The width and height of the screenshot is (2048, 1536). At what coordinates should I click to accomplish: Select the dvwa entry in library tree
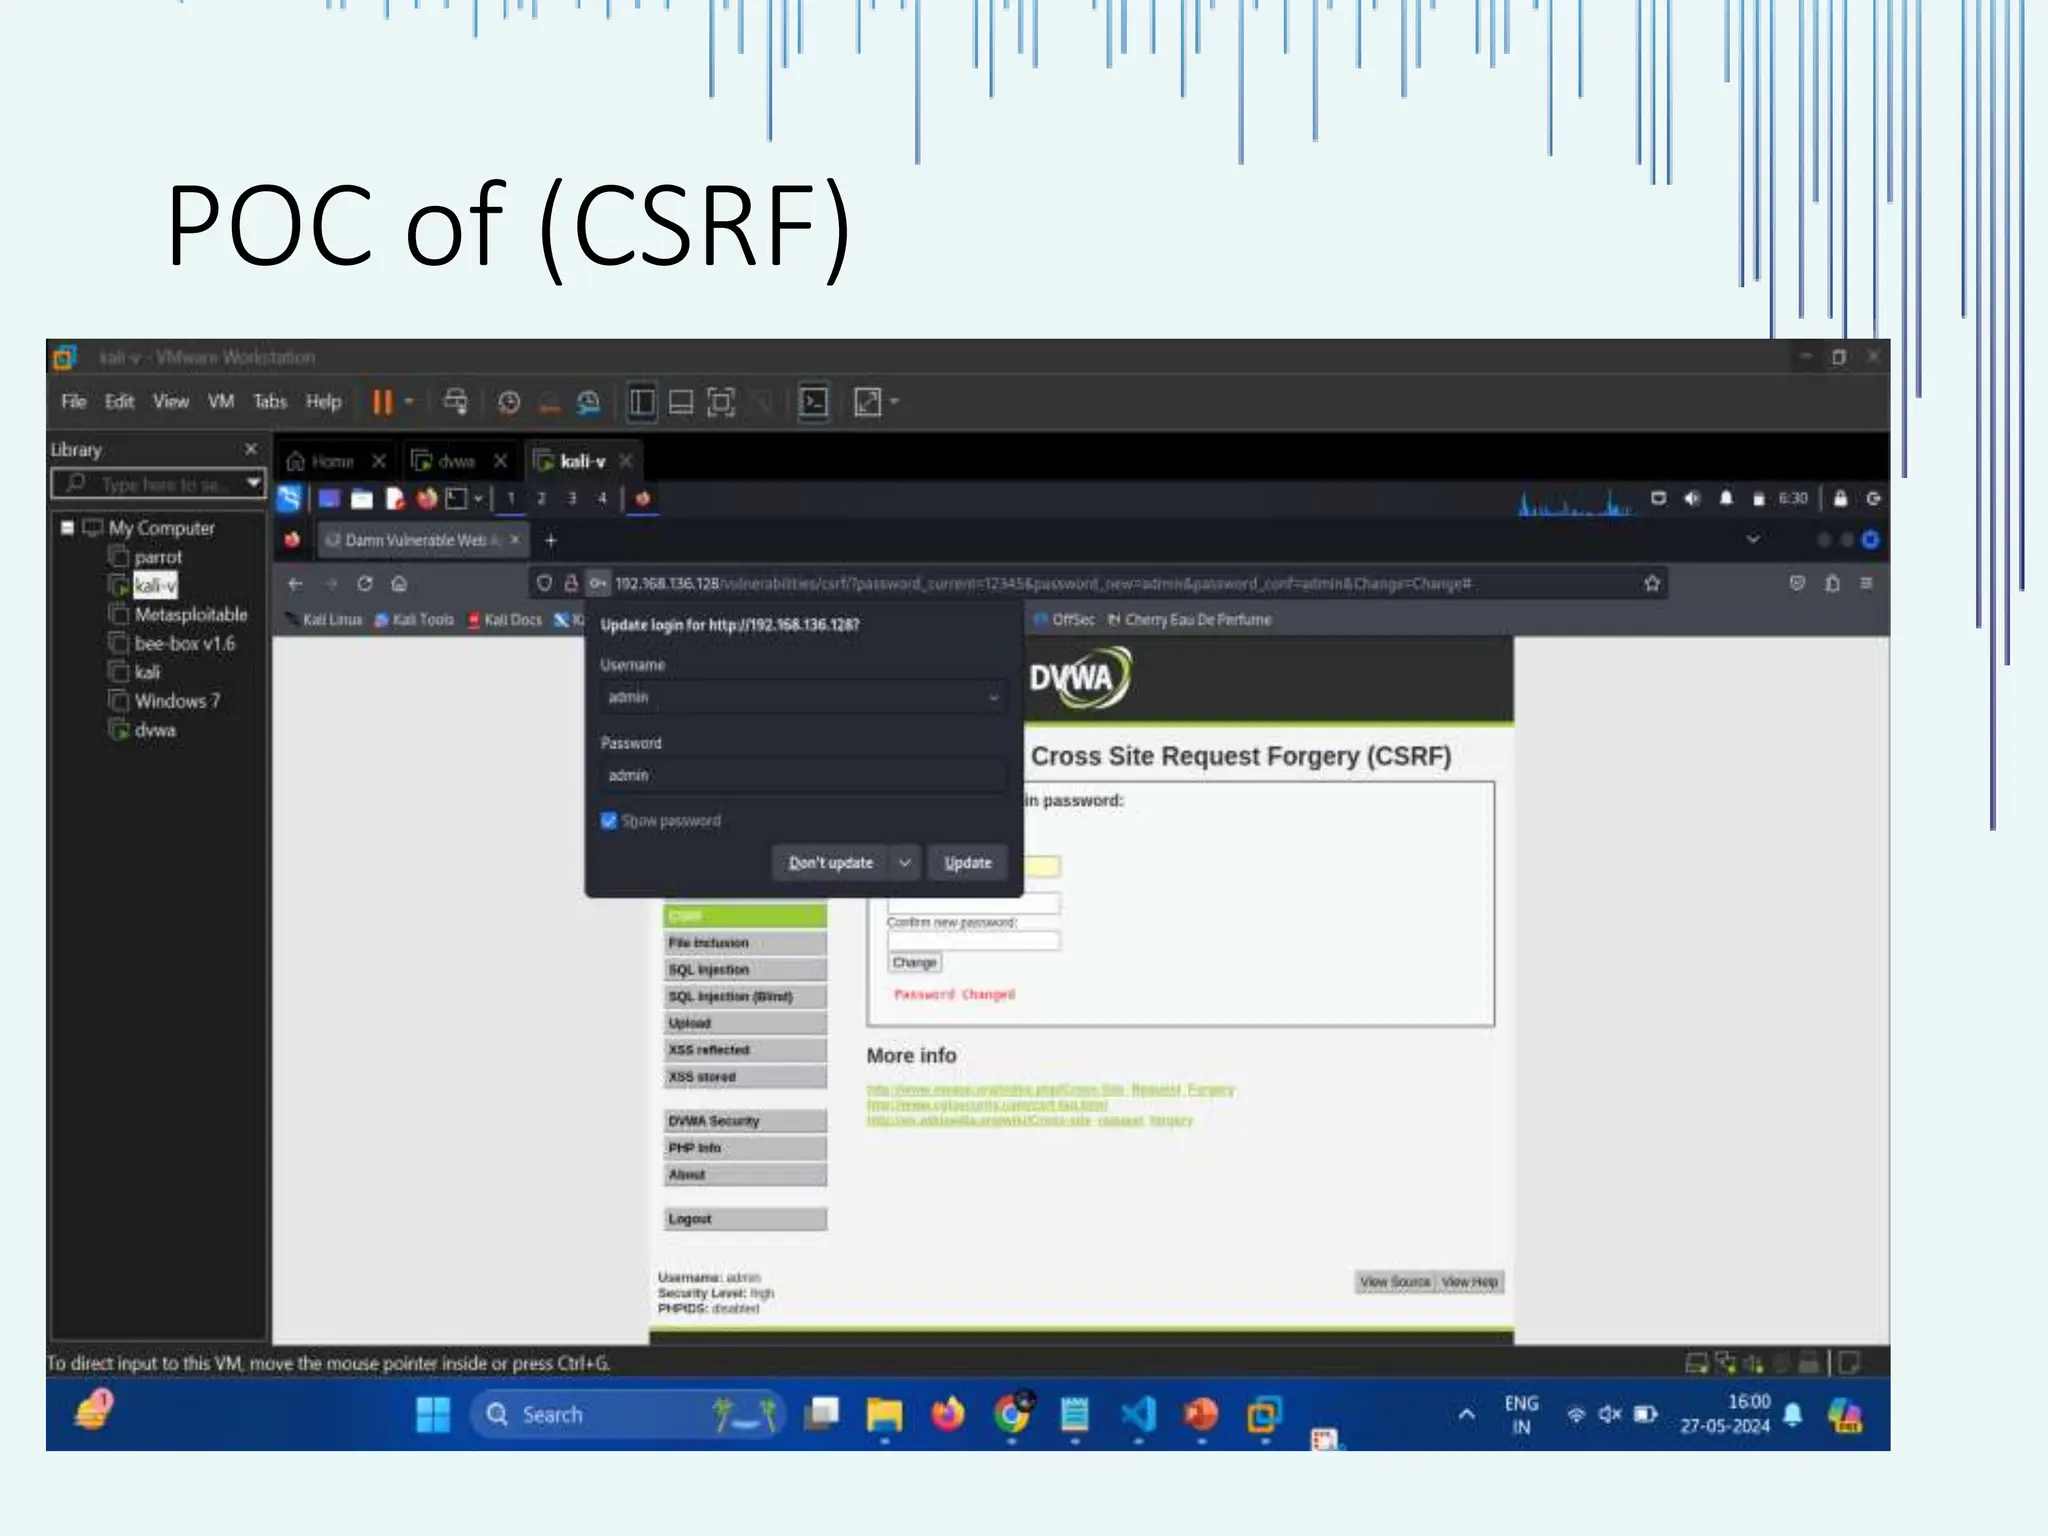(155, 730)
